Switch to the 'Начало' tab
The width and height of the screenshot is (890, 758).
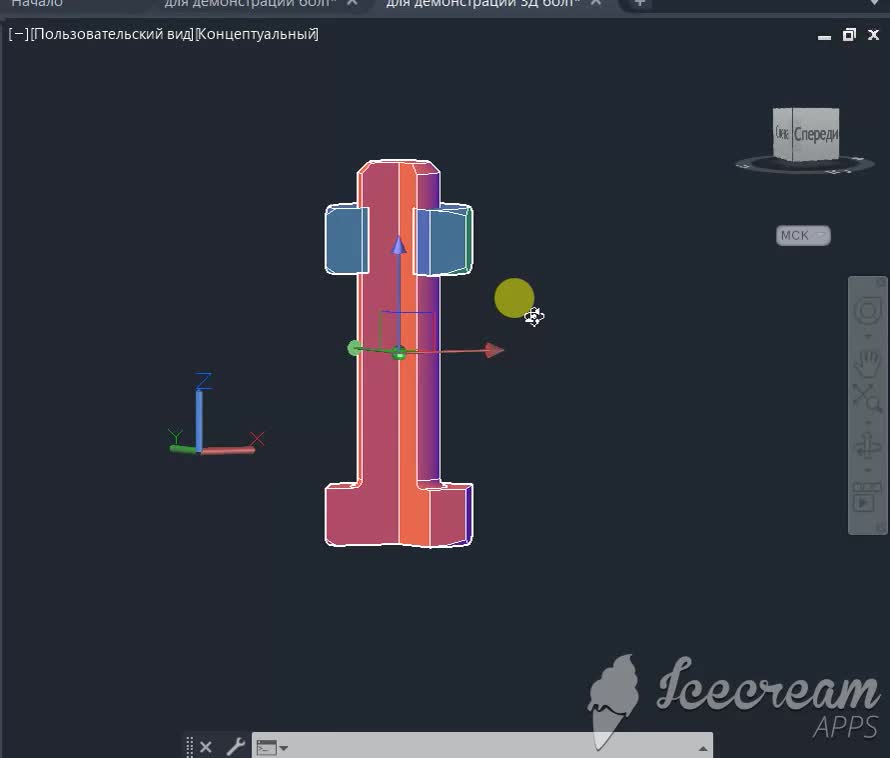(37, 3)
